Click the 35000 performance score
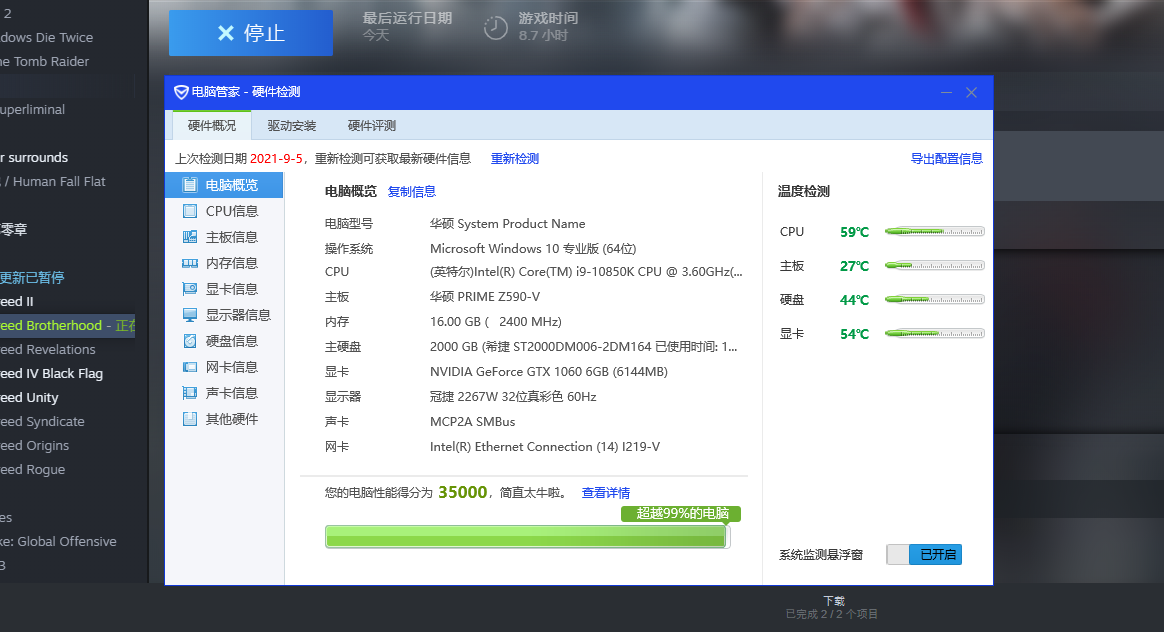 pyautogui.click(x=462, y=492)
